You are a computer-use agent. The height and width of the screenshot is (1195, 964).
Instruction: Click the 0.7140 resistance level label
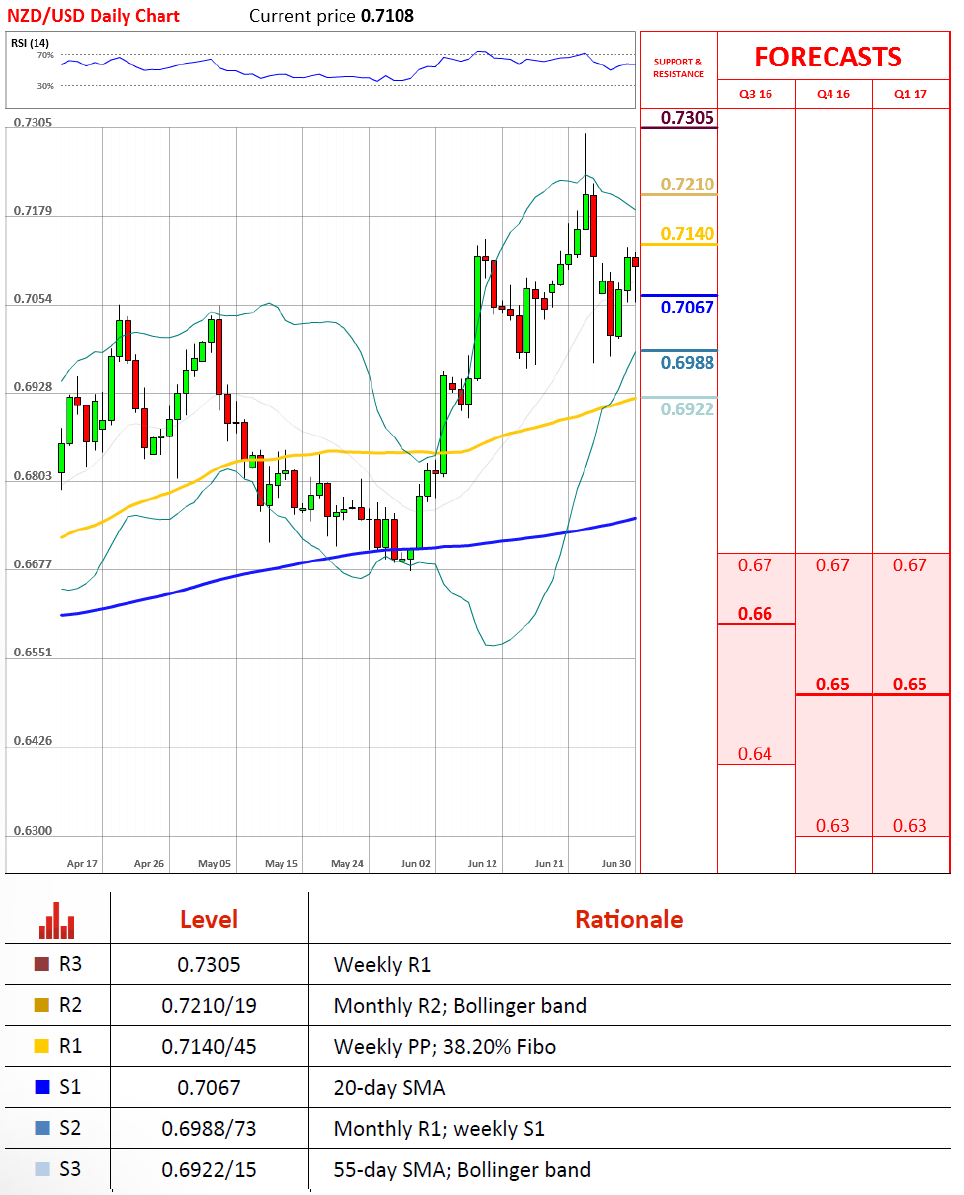point(687,233)
